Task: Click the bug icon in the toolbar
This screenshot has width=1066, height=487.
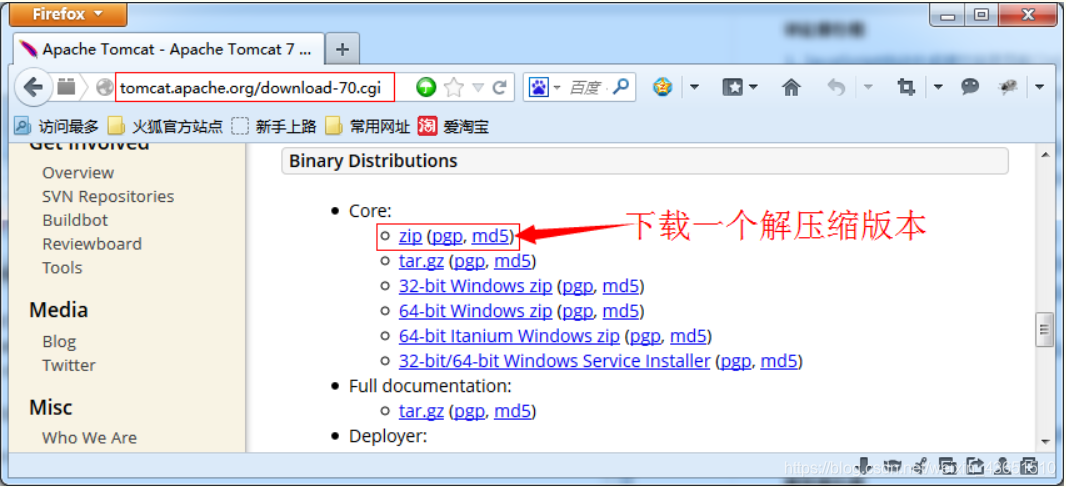Action: tap(1008, 86)
